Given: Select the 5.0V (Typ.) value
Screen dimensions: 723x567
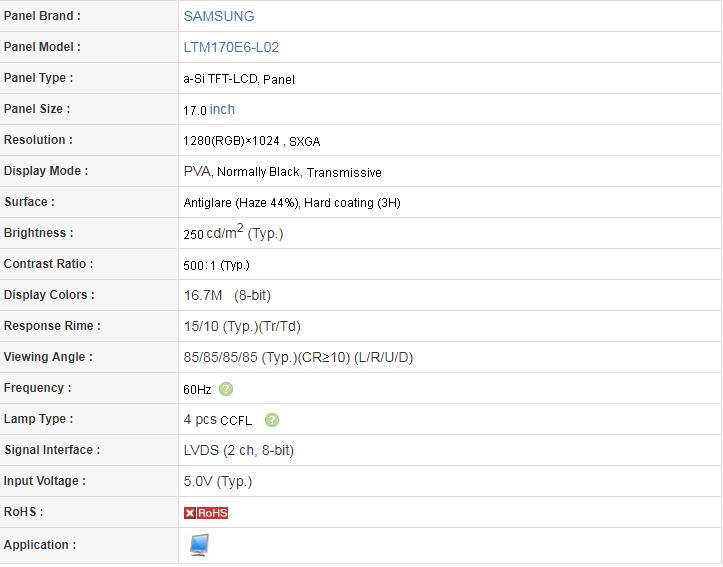Looking at the screenshot, I should [218, 482].
